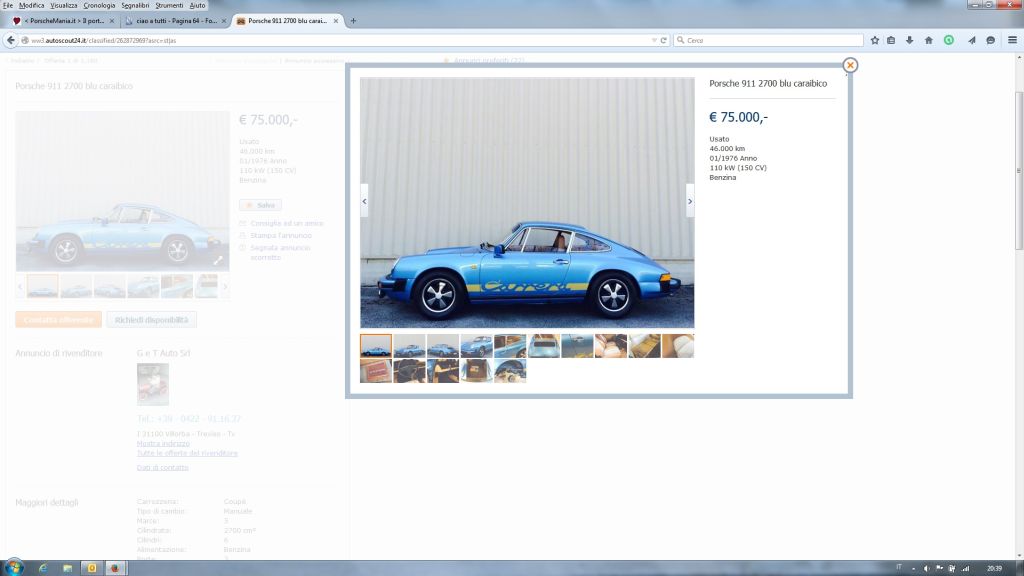1024x576 pixels.
Task: Bookmark this page with the star icon
Action: pyautogui.click(x=874, y=40)
